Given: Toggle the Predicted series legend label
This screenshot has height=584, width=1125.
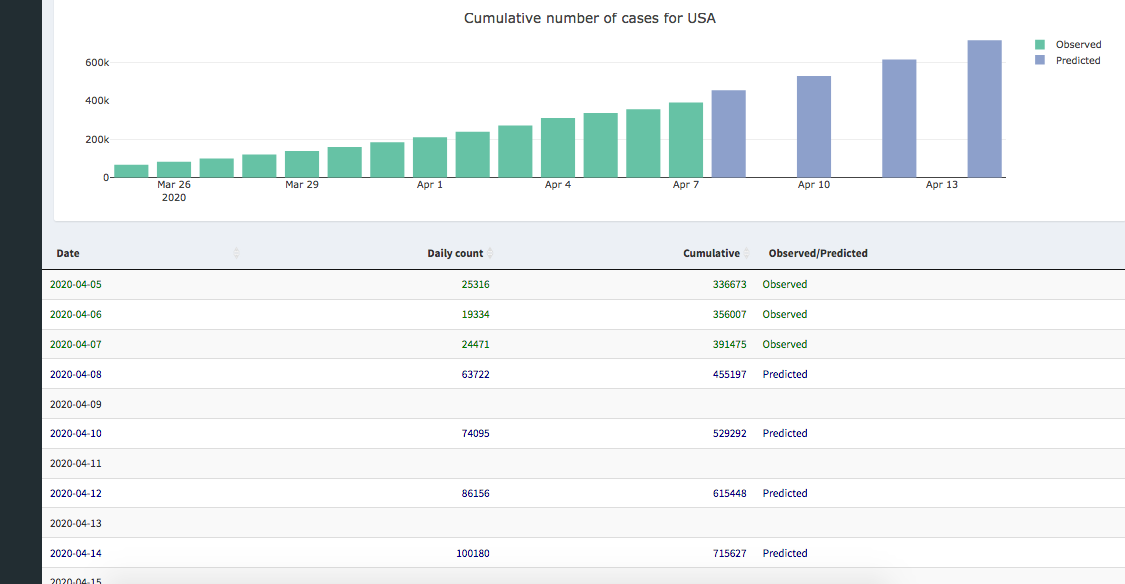Looking at the screenshot, I should tap(1077, 61).
